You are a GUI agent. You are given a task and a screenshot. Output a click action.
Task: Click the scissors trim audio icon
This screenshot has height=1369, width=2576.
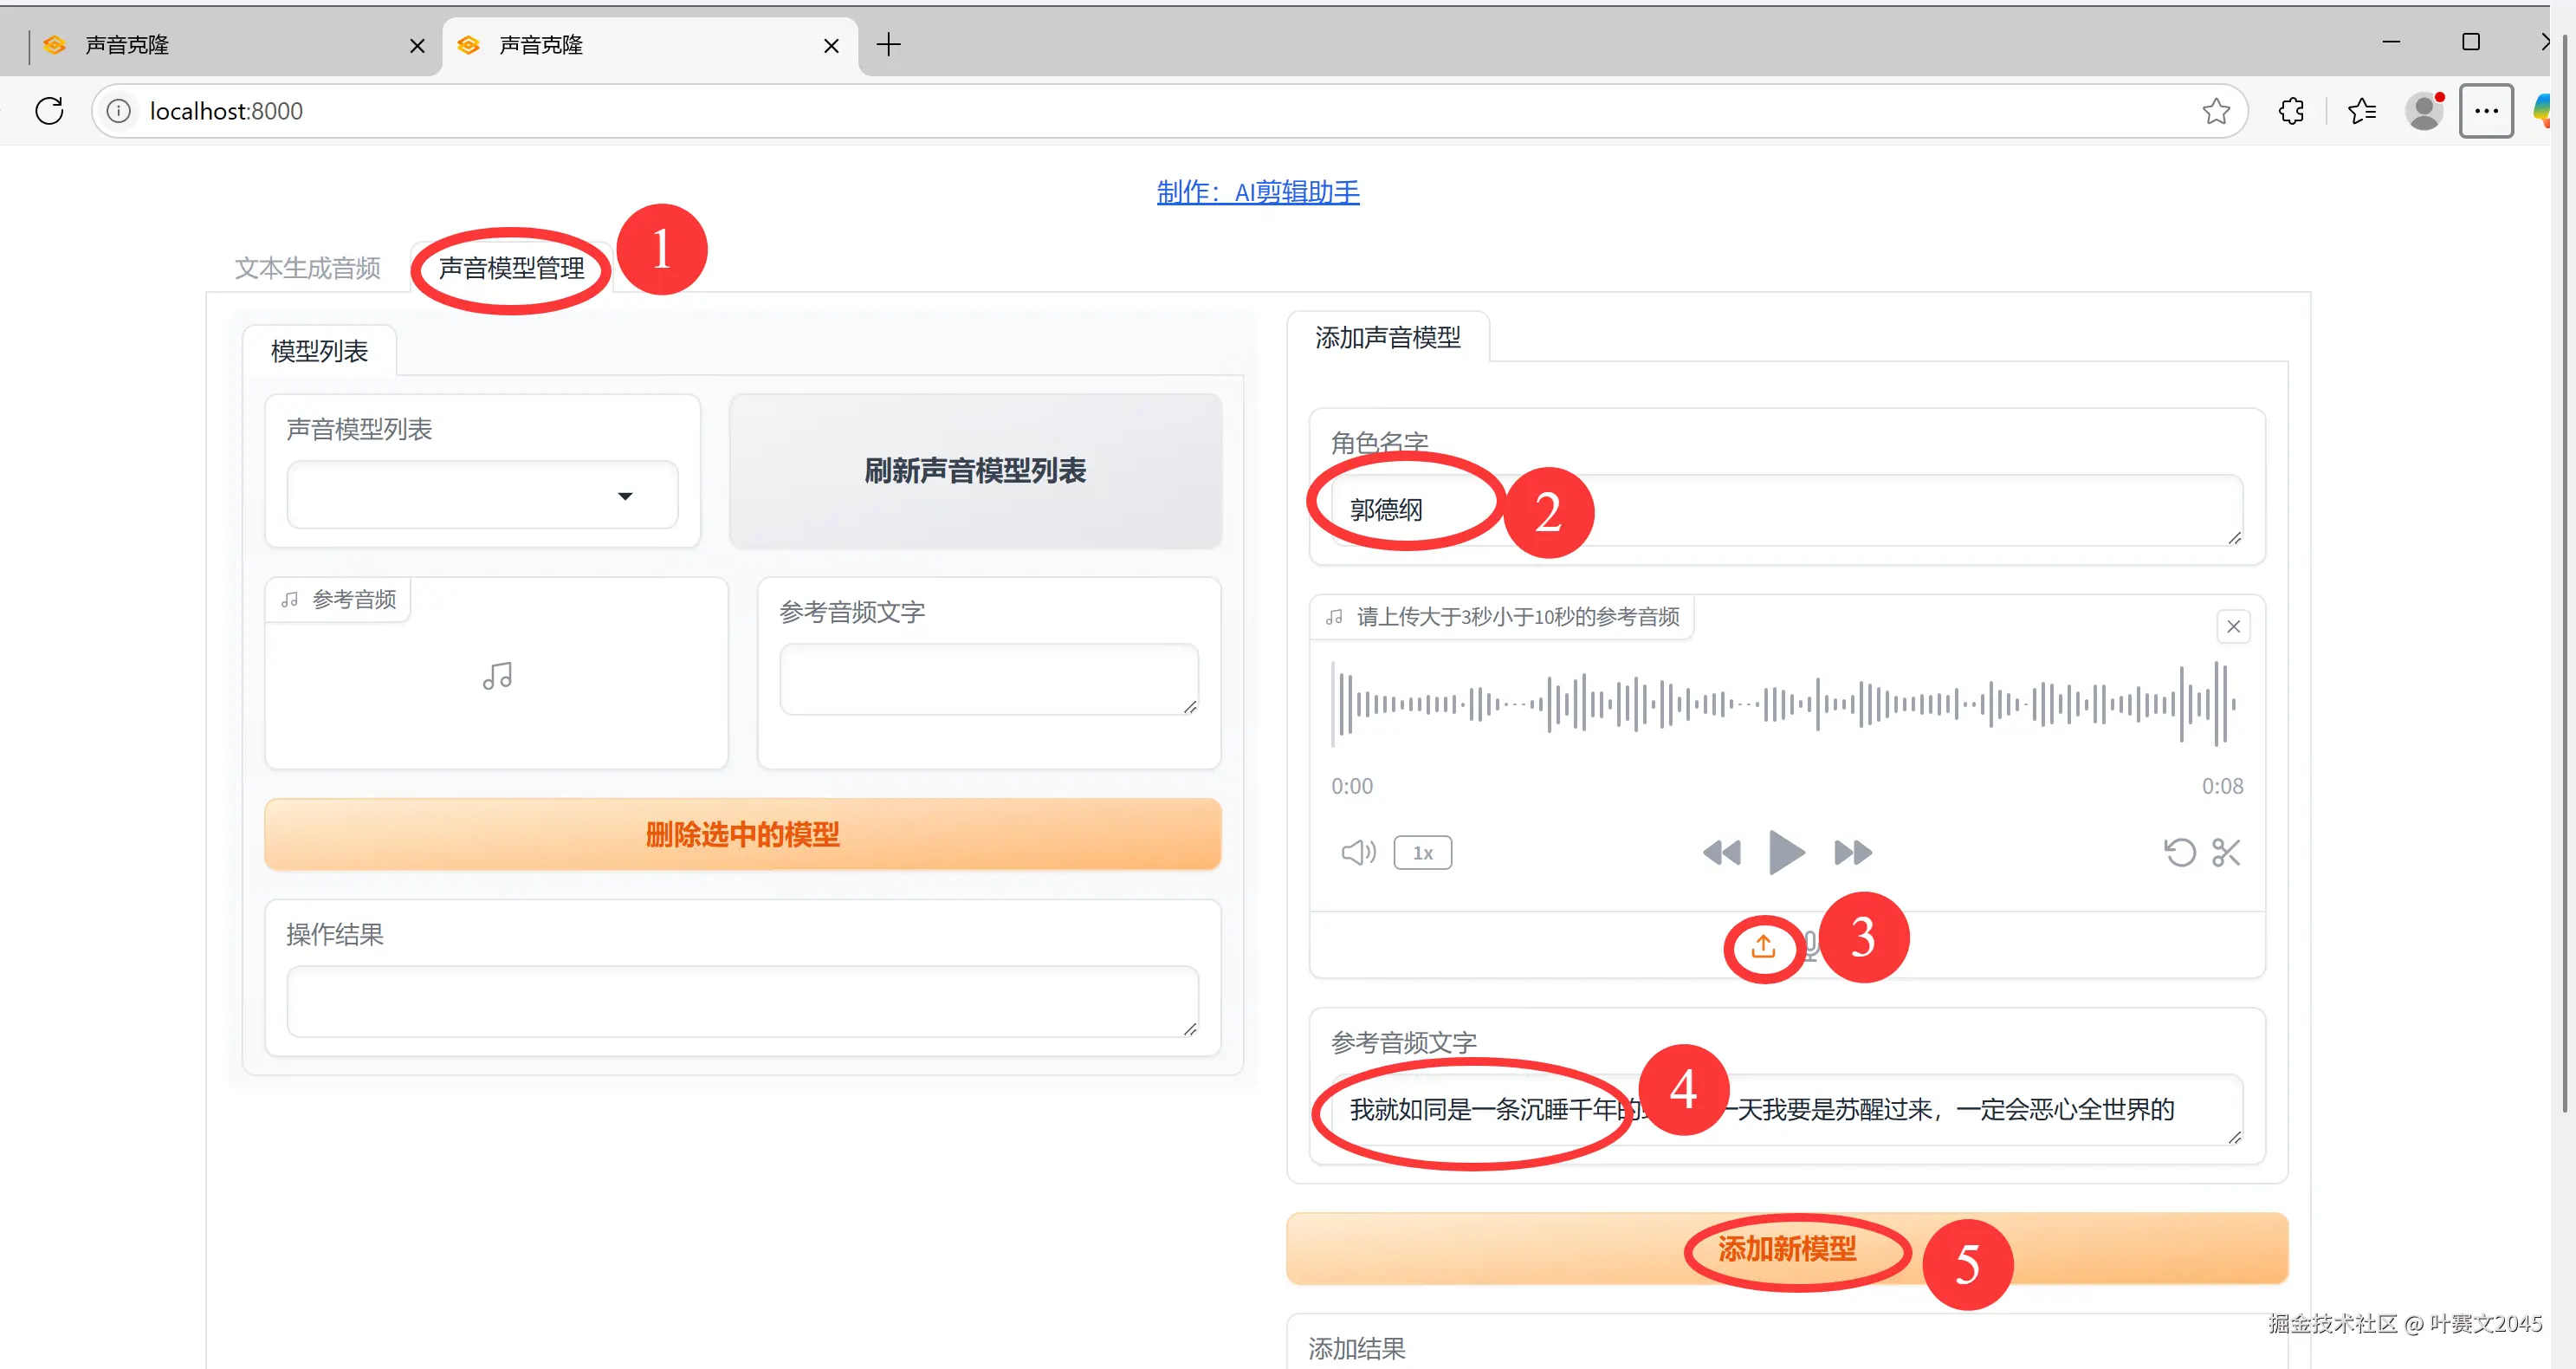coord(2226,852)
